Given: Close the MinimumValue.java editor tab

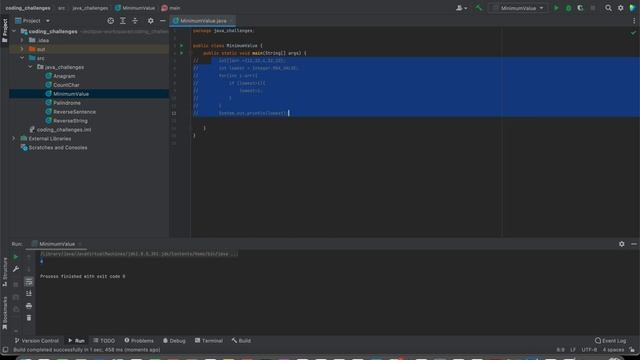Looking at the screenshot, I should (x=231, y=20).
